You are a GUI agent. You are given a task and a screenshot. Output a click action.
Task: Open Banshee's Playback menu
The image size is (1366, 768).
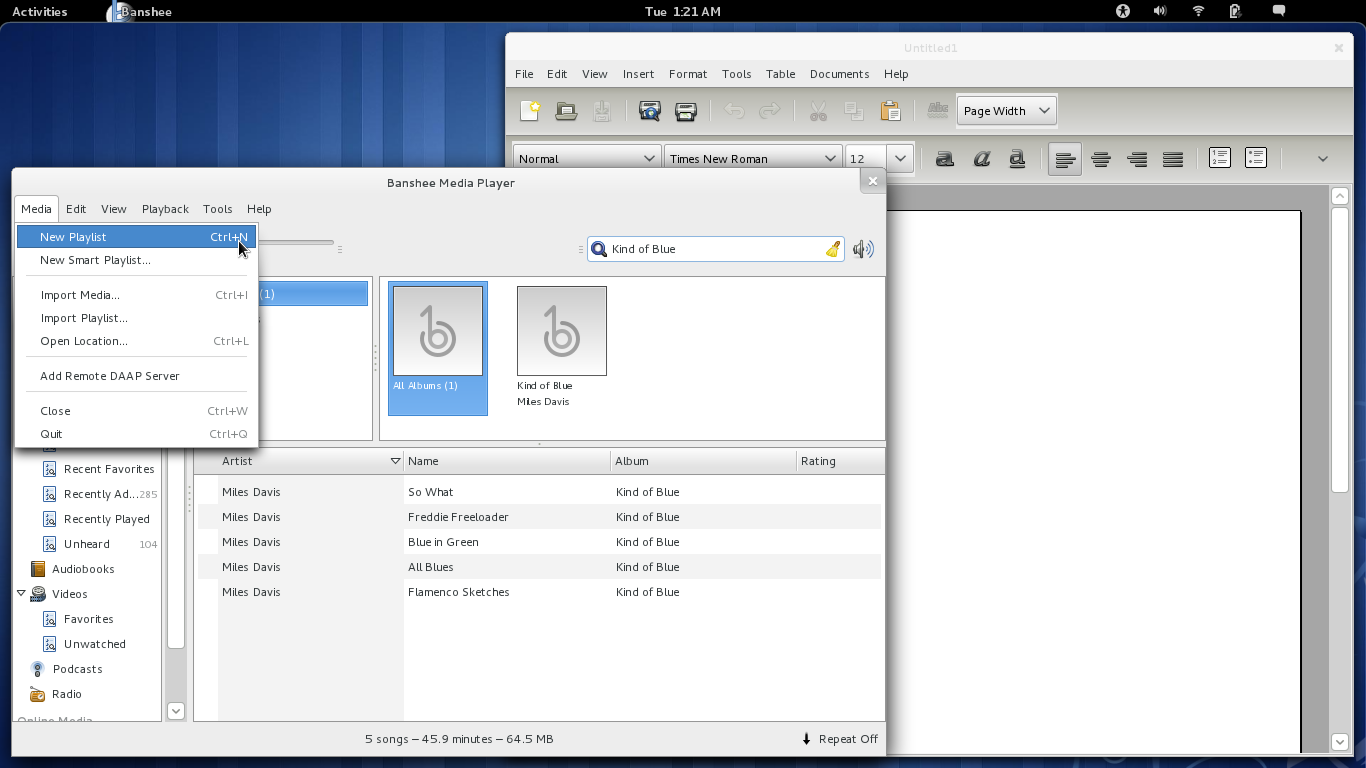(x=165, y=209)
